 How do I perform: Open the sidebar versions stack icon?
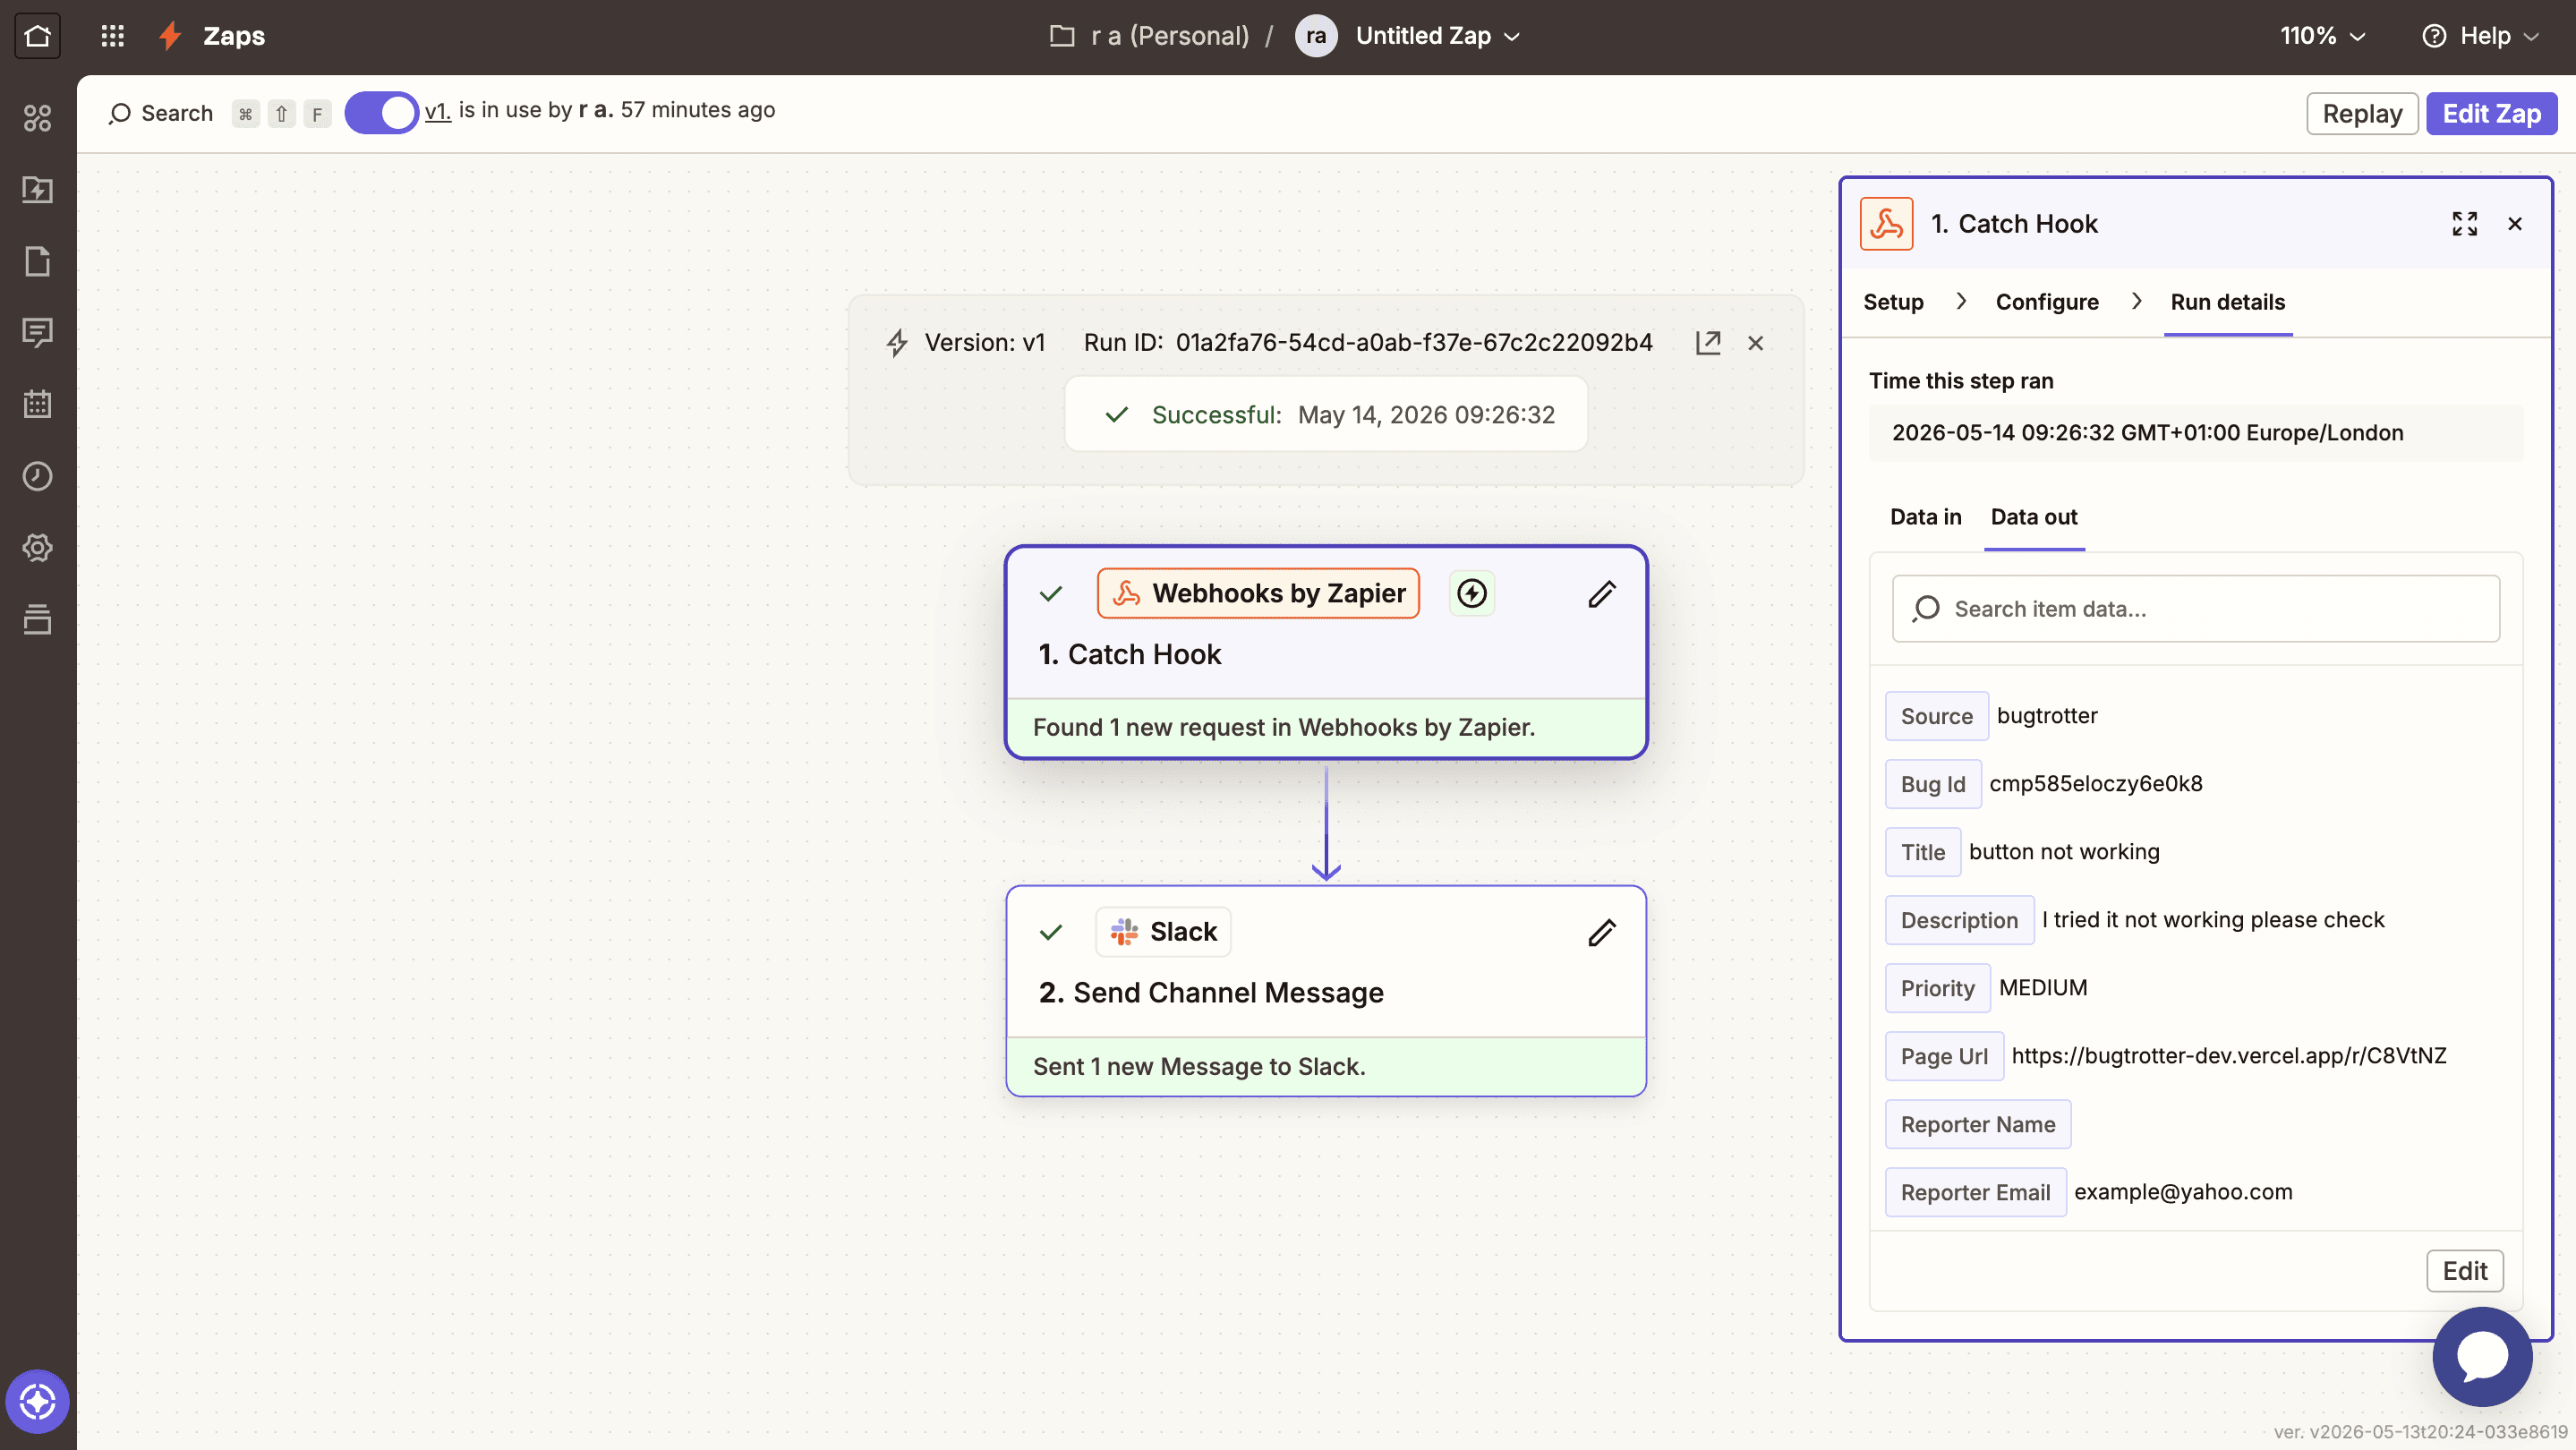point(38,619)
